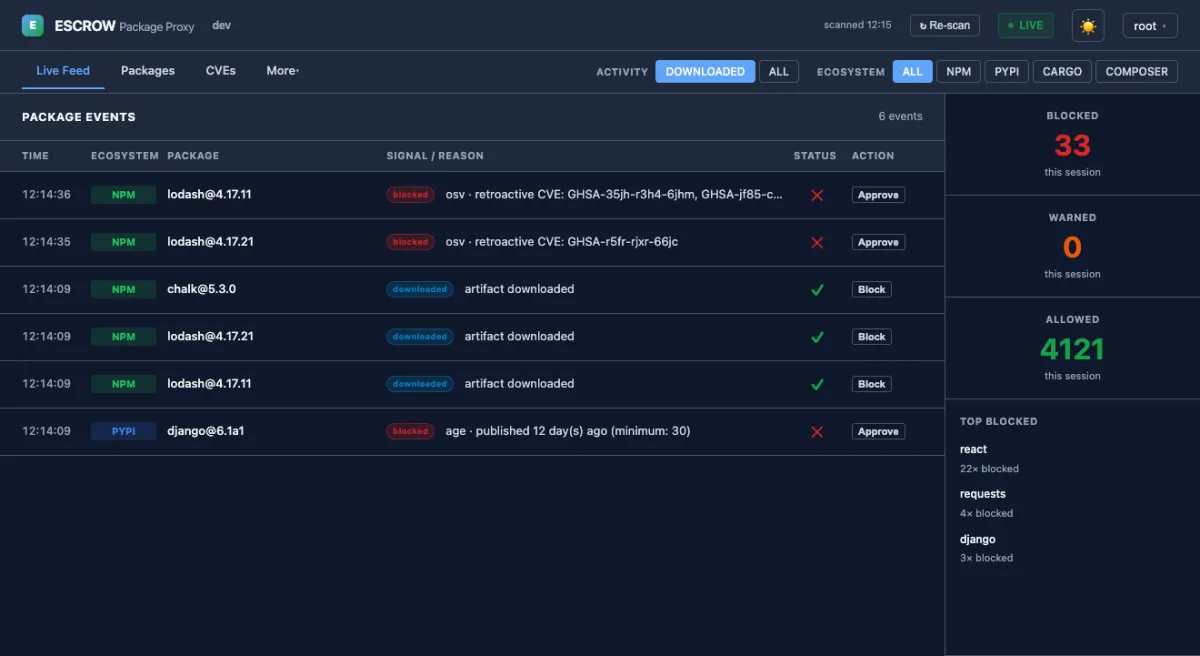Click CVE reason GHSA-r5fr-rjxr-66jc
Screen dimensions: 1200x656
(x=623, y=242)
